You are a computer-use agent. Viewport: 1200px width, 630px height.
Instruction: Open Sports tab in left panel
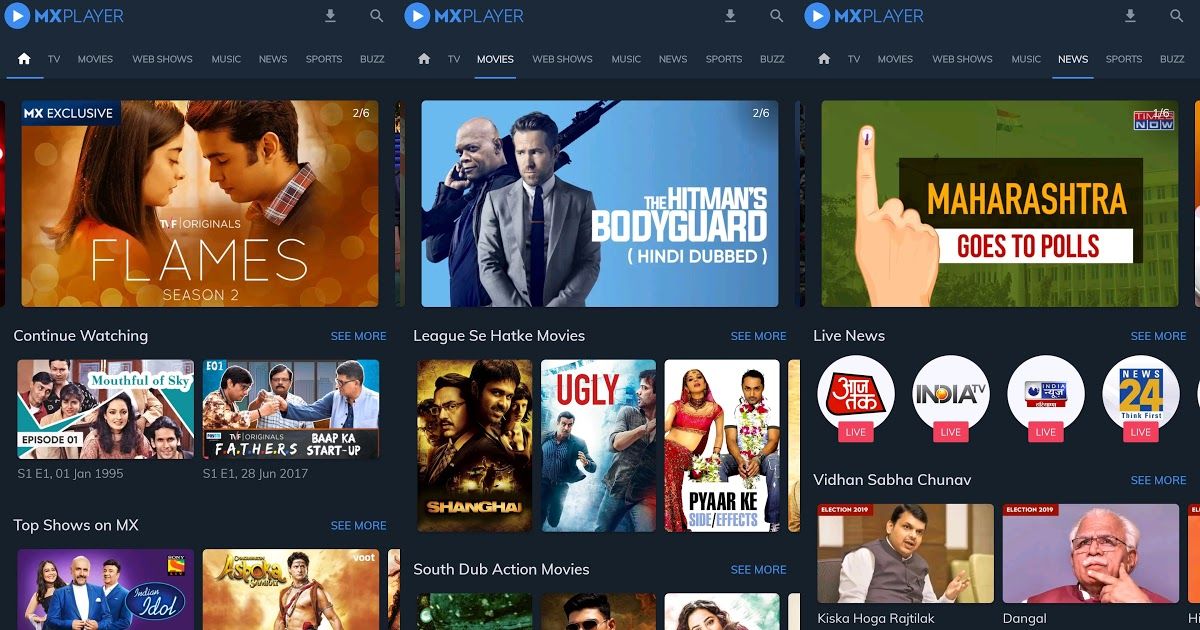324,59
